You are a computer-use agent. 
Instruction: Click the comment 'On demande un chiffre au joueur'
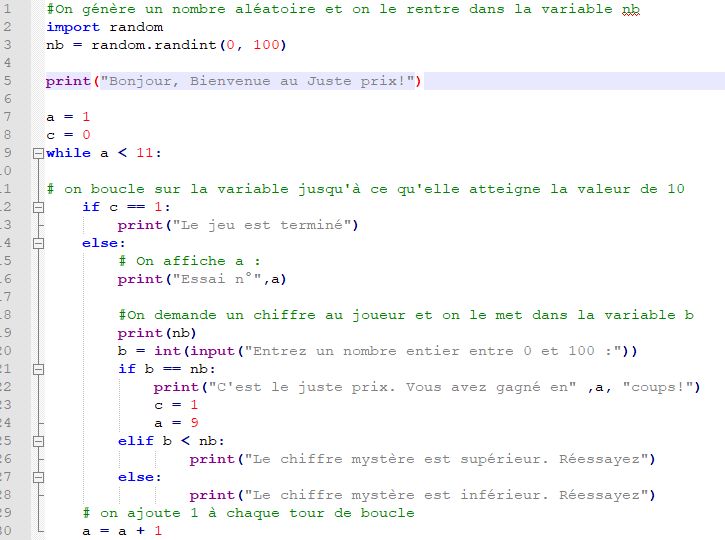406,315
